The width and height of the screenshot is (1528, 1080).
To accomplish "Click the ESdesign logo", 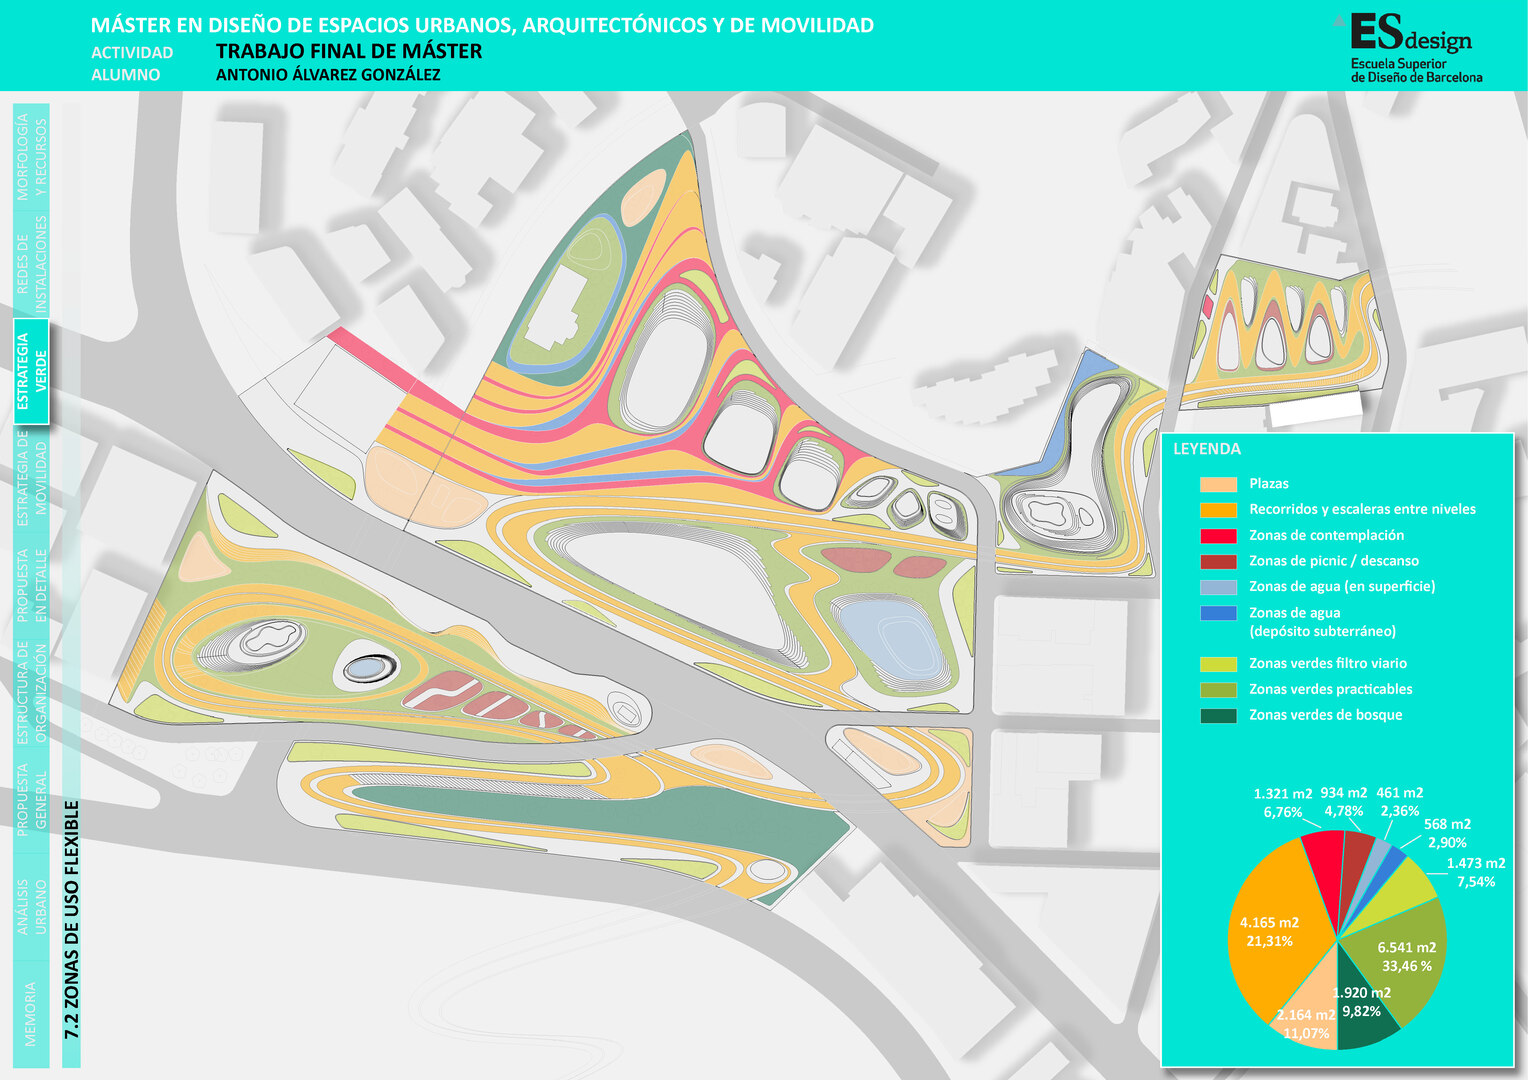I will click(1410, 47).
